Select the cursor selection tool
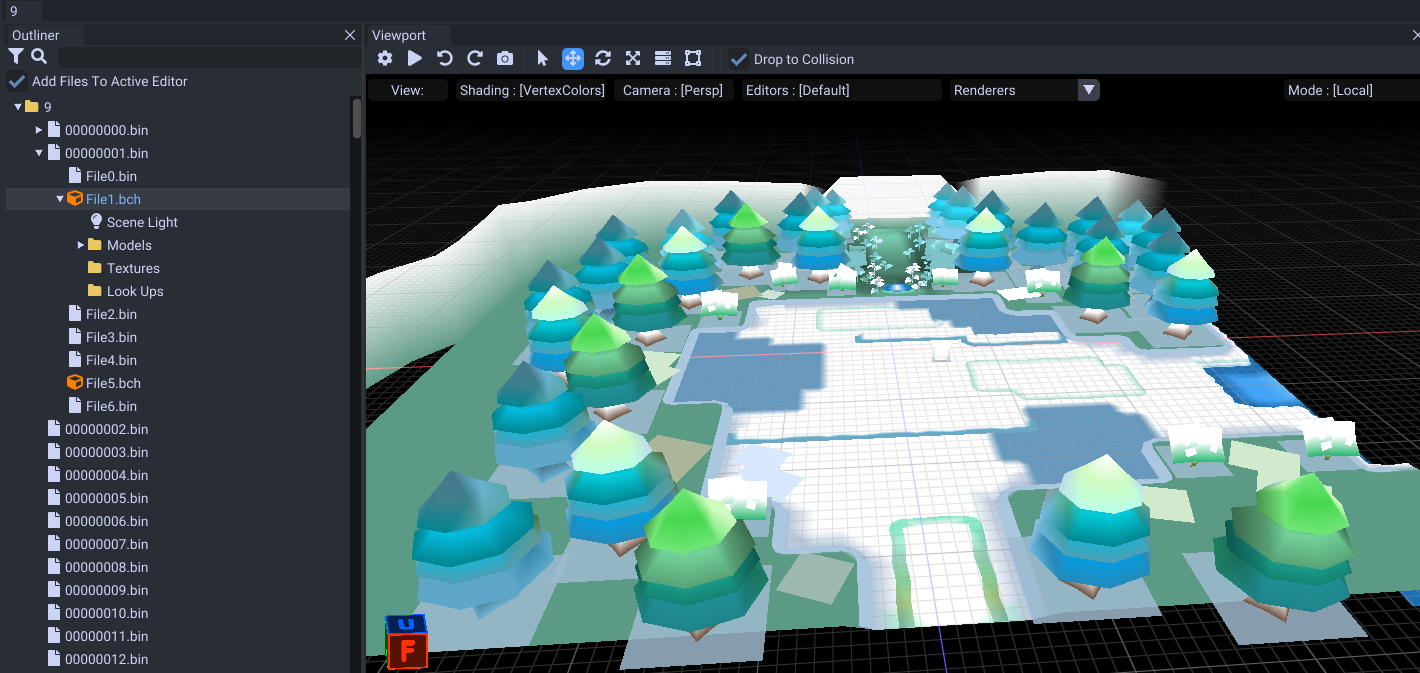The width and height of the screenshot is (1420, 673). [542, 58]
